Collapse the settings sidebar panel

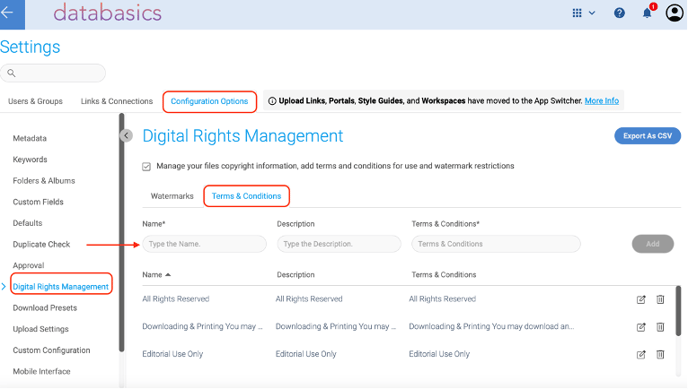click(x=126, y=136)
